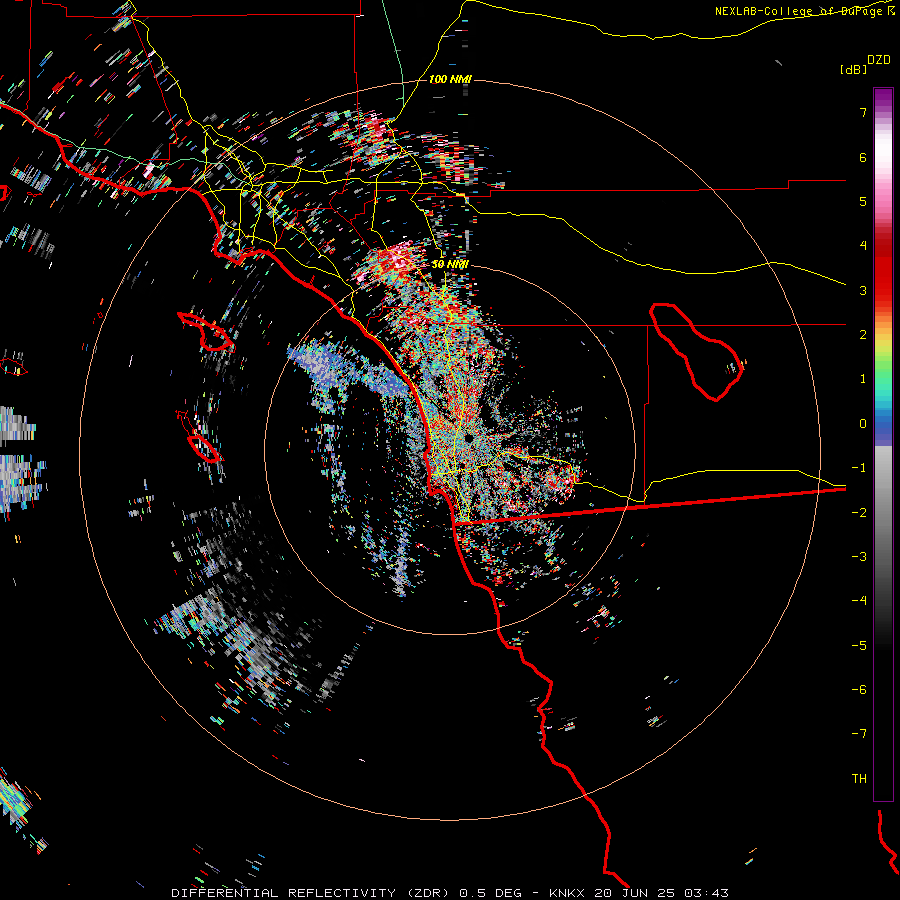This screenshot has height=900, width=900.
Task: Click the DZD colorbar title
Action: pyautogui.click(x=879, y=60)
